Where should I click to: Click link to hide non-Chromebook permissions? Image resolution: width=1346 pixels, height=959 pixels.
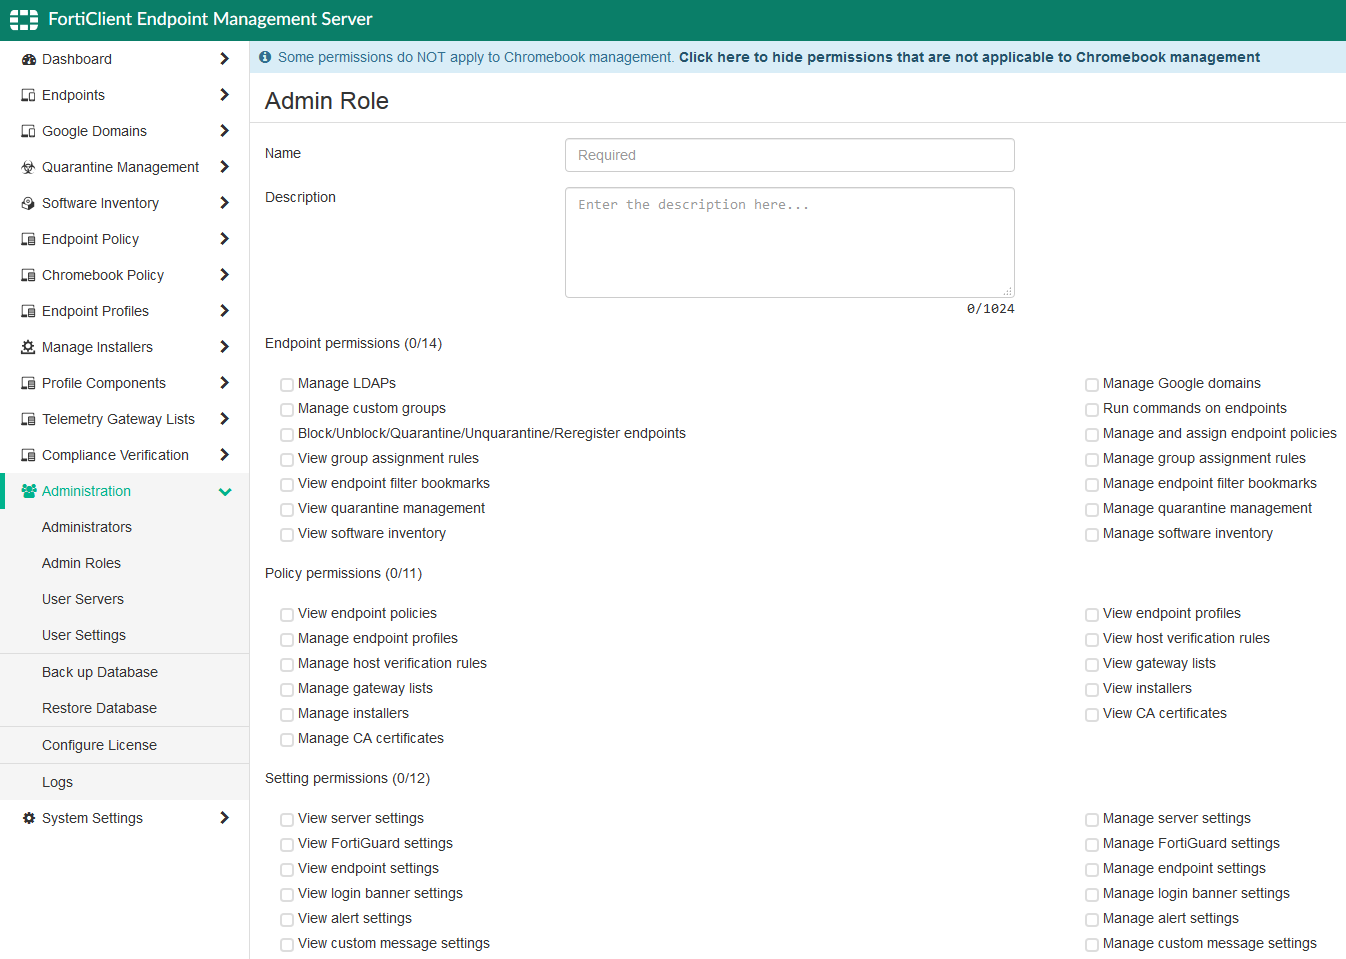tap(969, 57)
